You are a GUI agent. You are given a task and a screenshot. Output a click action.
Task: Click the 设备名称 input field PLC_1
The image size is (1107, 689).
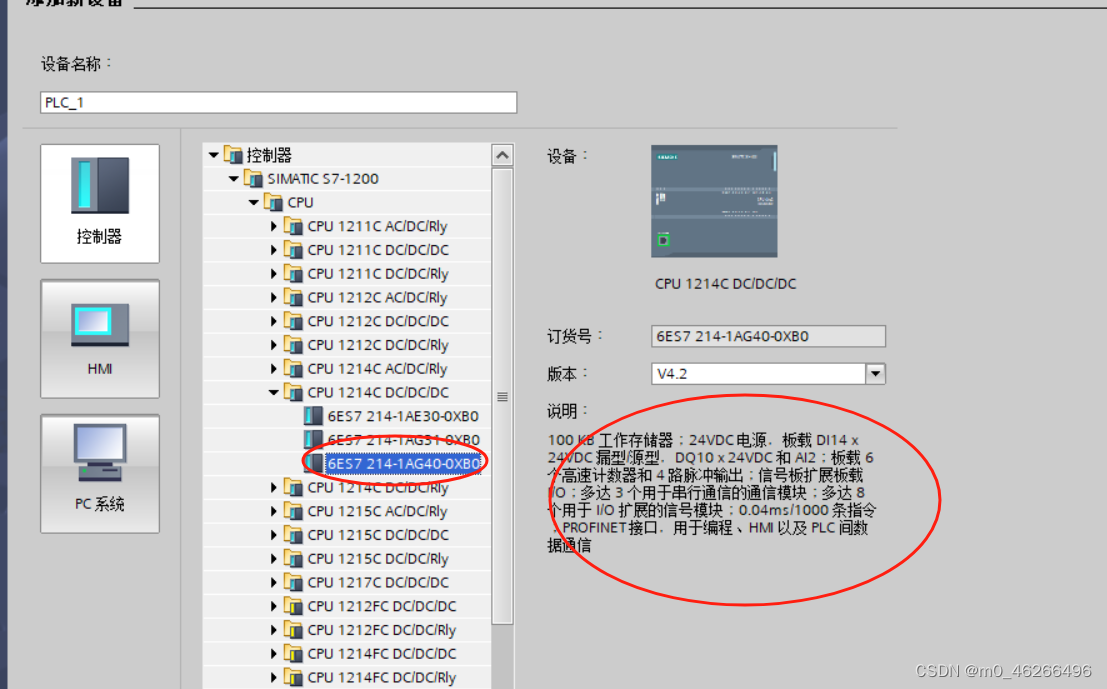(x=278, y=102)
